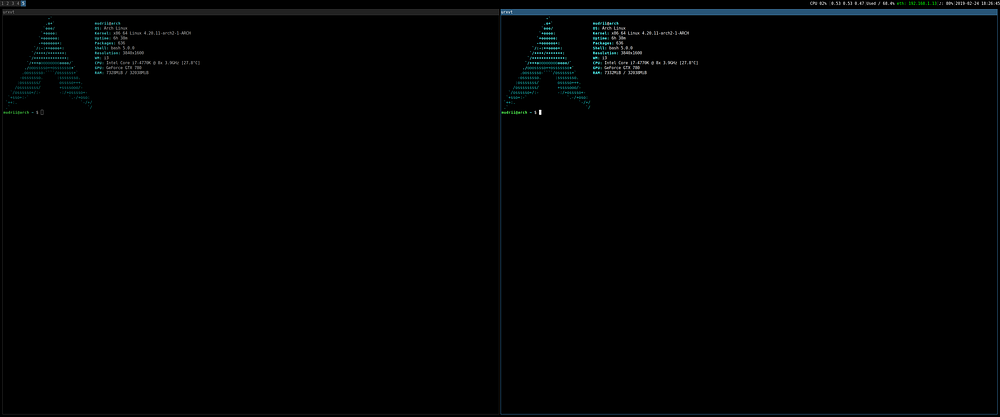Image resolution: width=1000 pixels, height=417 pixels.
Task: Switch to workspace 1 in the bar
Action: click(x=3, y=3)
